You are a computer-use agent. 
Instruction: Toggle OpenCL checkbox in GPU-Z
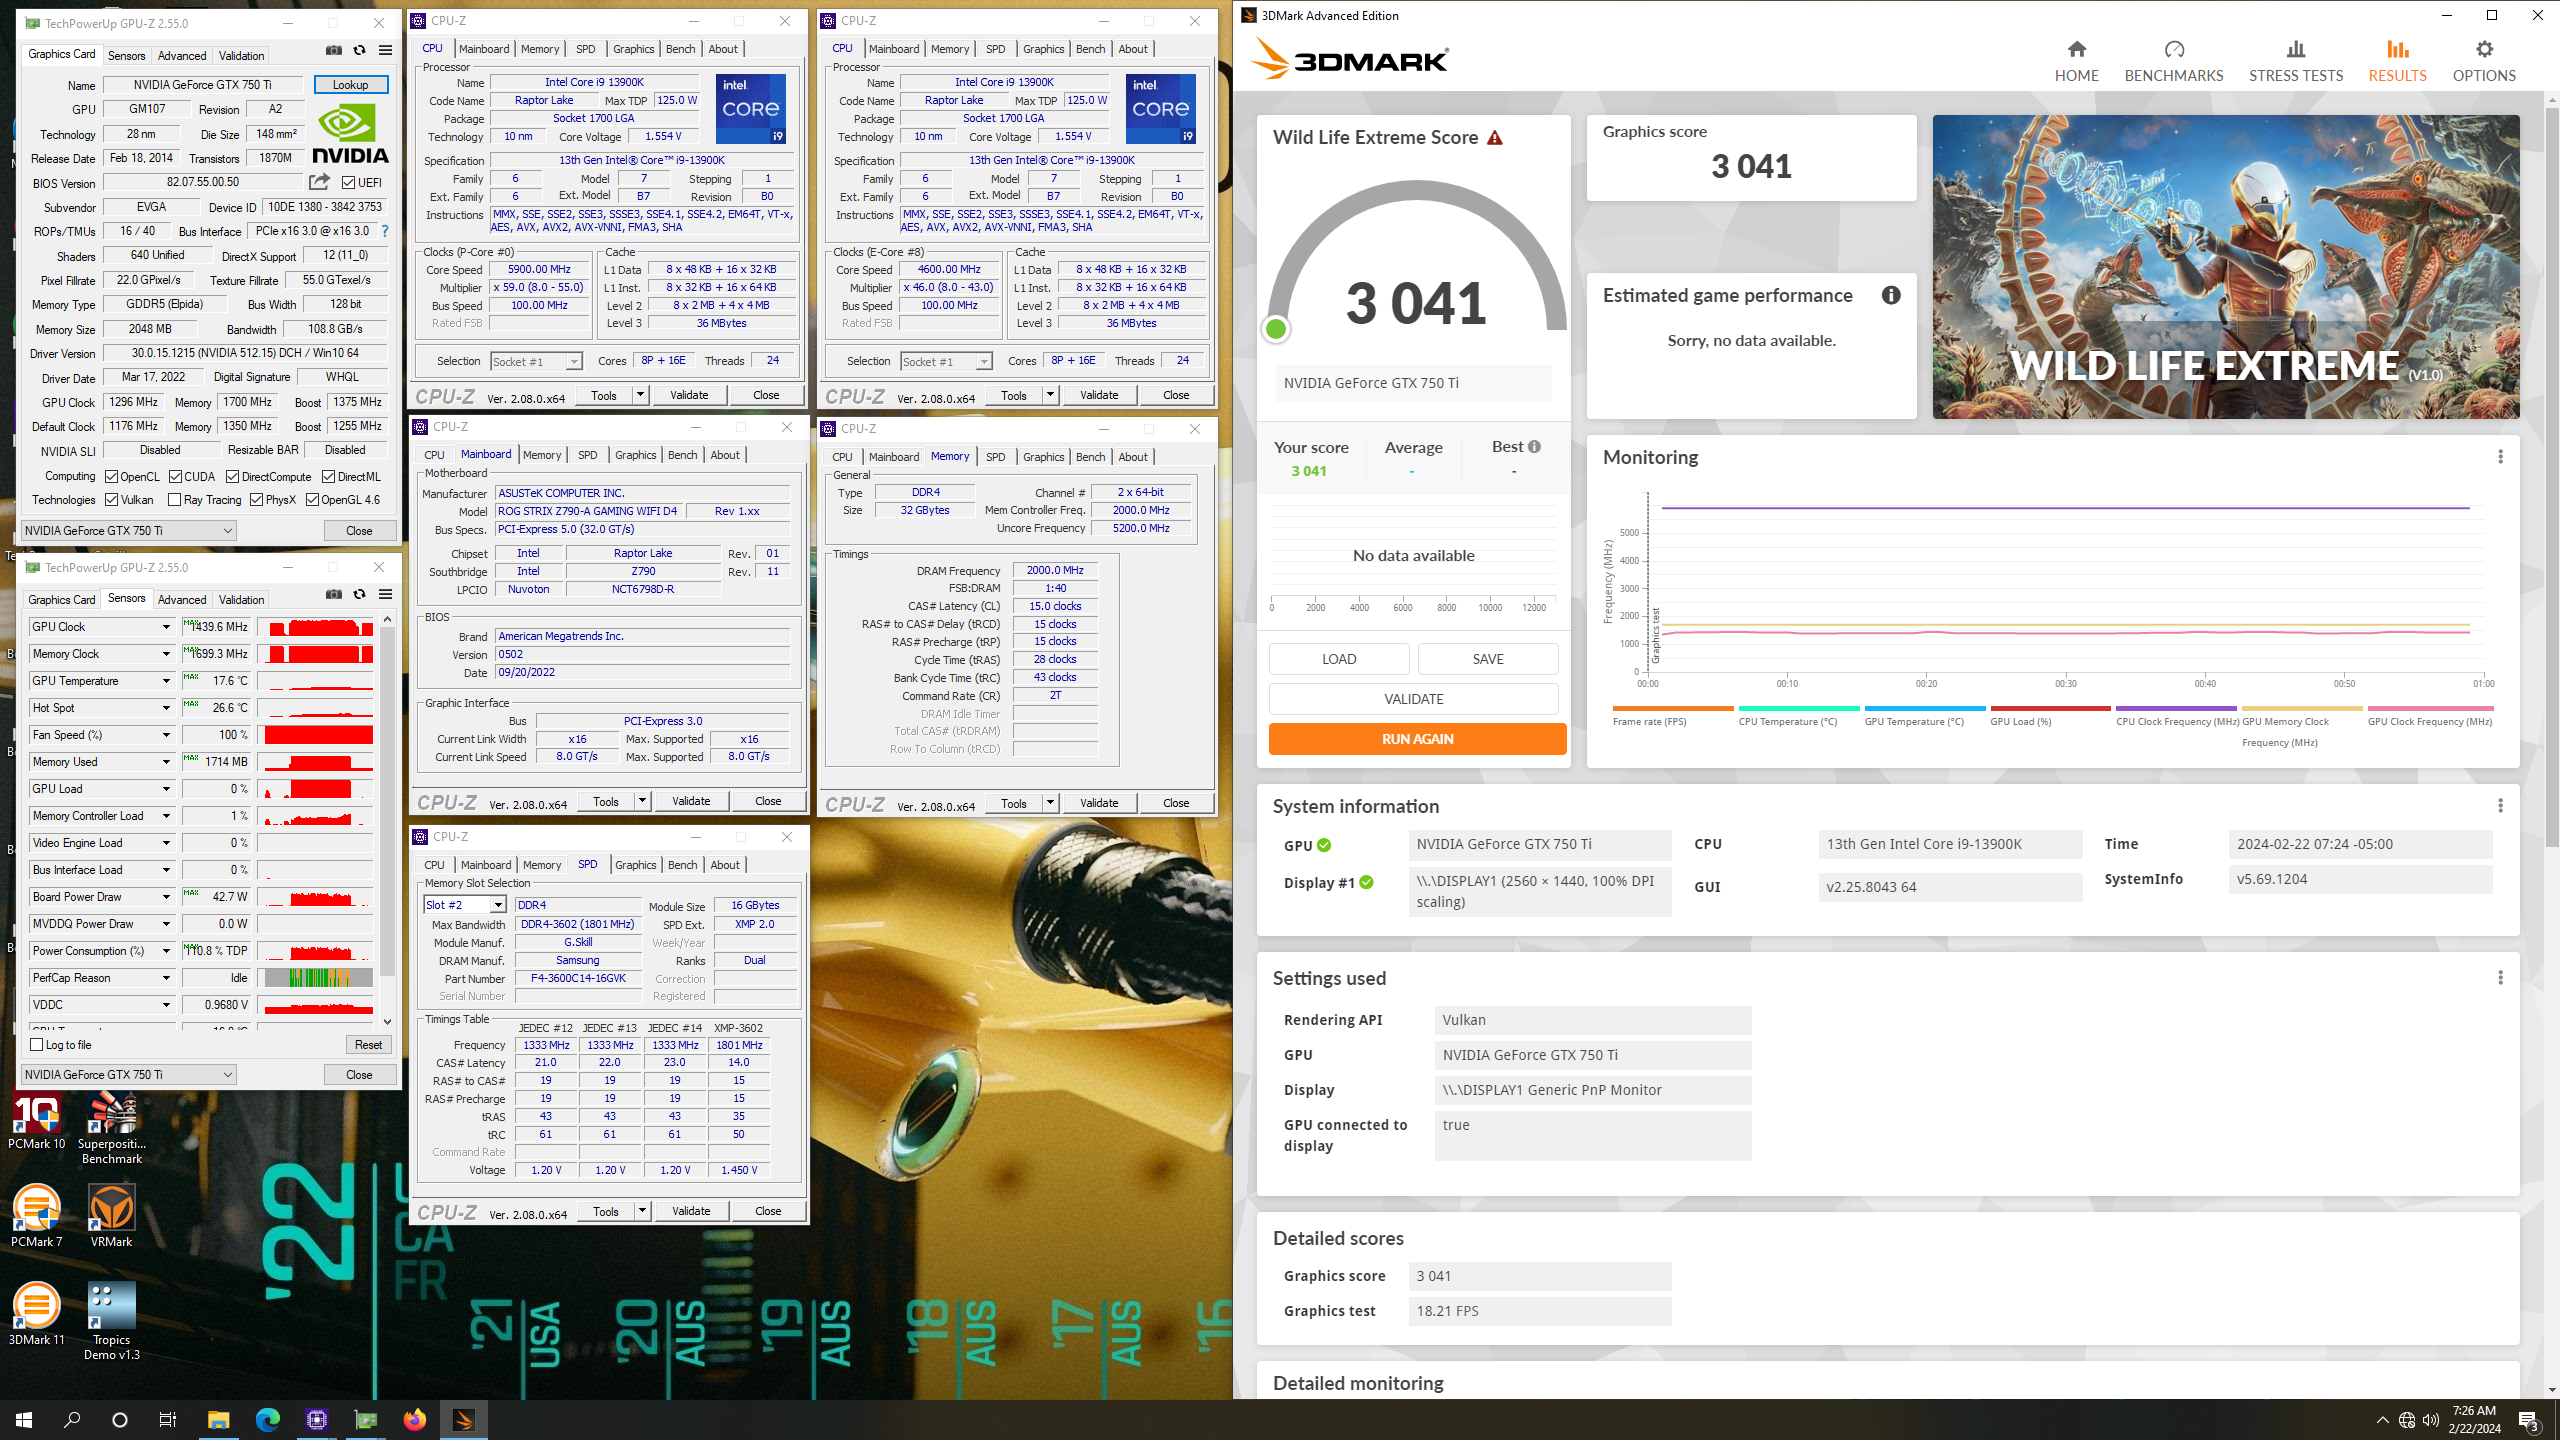(112, 477)
